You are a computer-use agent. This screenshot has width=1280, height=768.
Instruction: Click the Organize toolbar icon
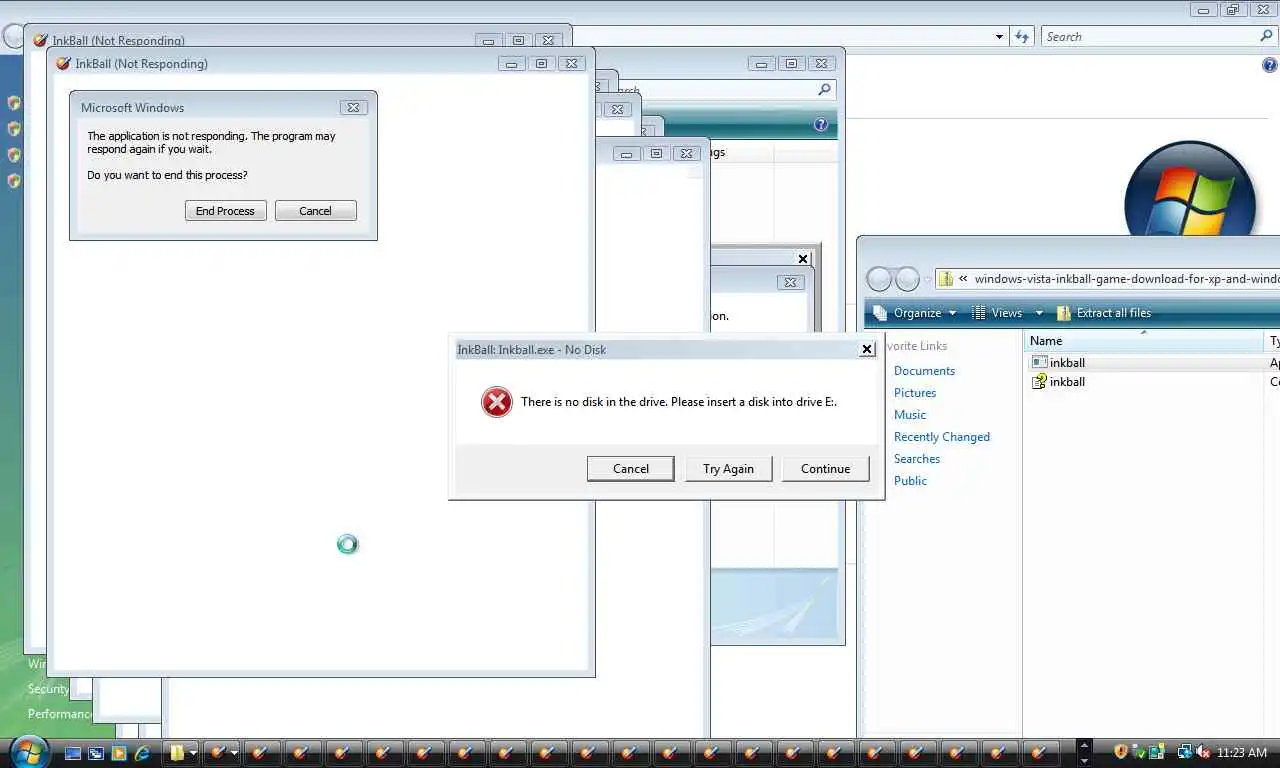(880, 313)
